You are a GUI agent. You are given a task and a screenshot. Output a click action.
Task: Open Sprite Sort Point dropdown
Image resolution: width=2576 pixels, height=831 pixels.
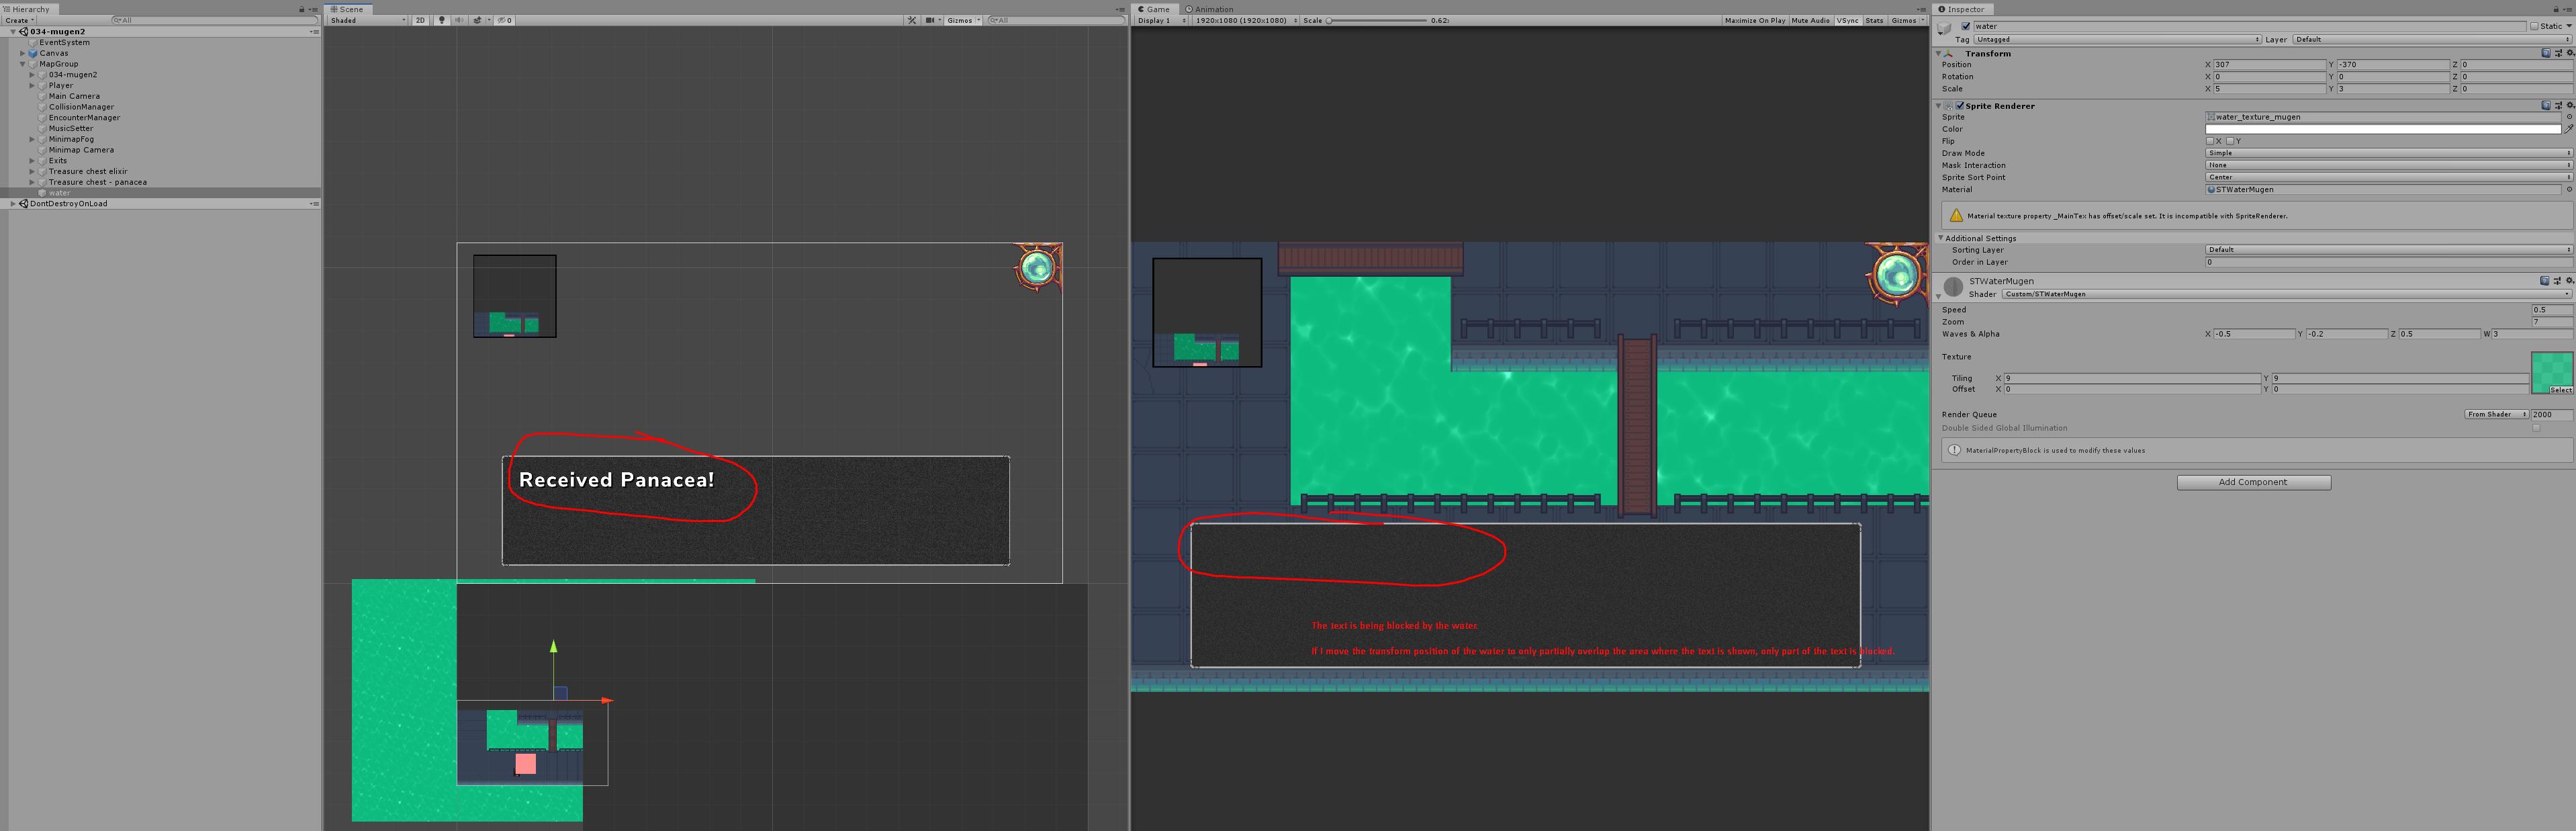(2389, 177)
